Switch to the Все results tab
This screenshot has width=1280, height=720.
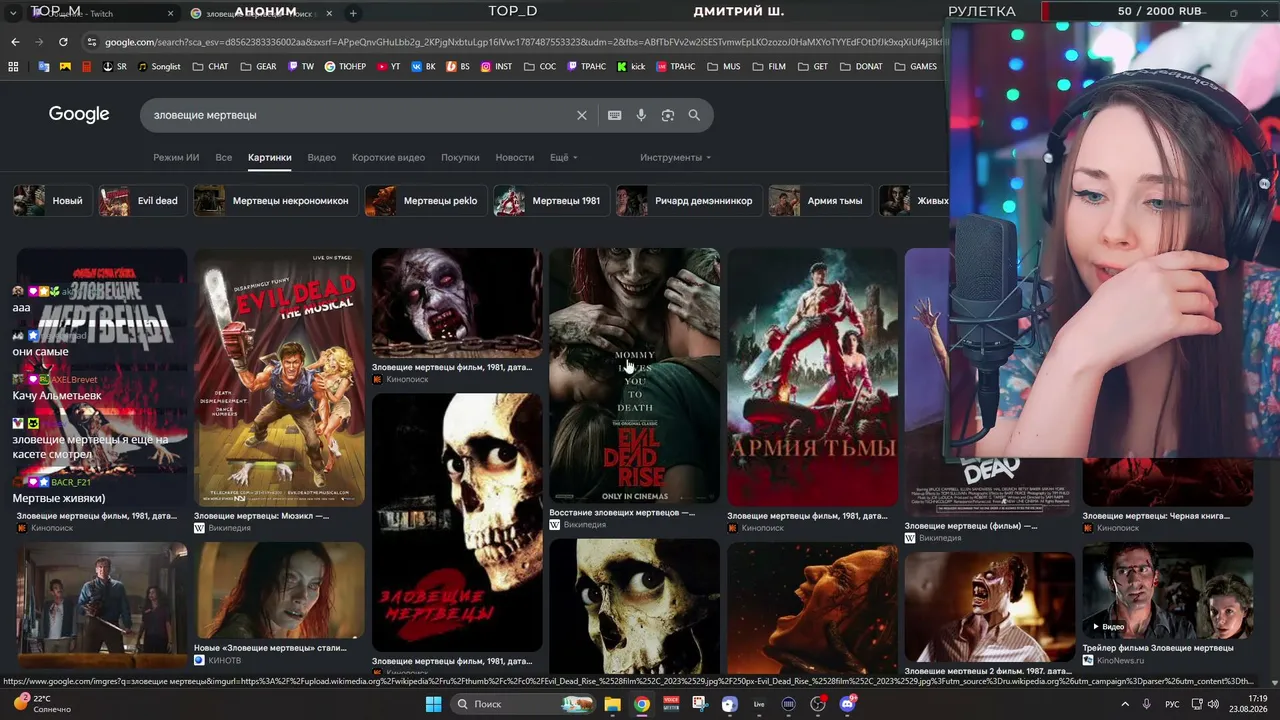point(224,158)
